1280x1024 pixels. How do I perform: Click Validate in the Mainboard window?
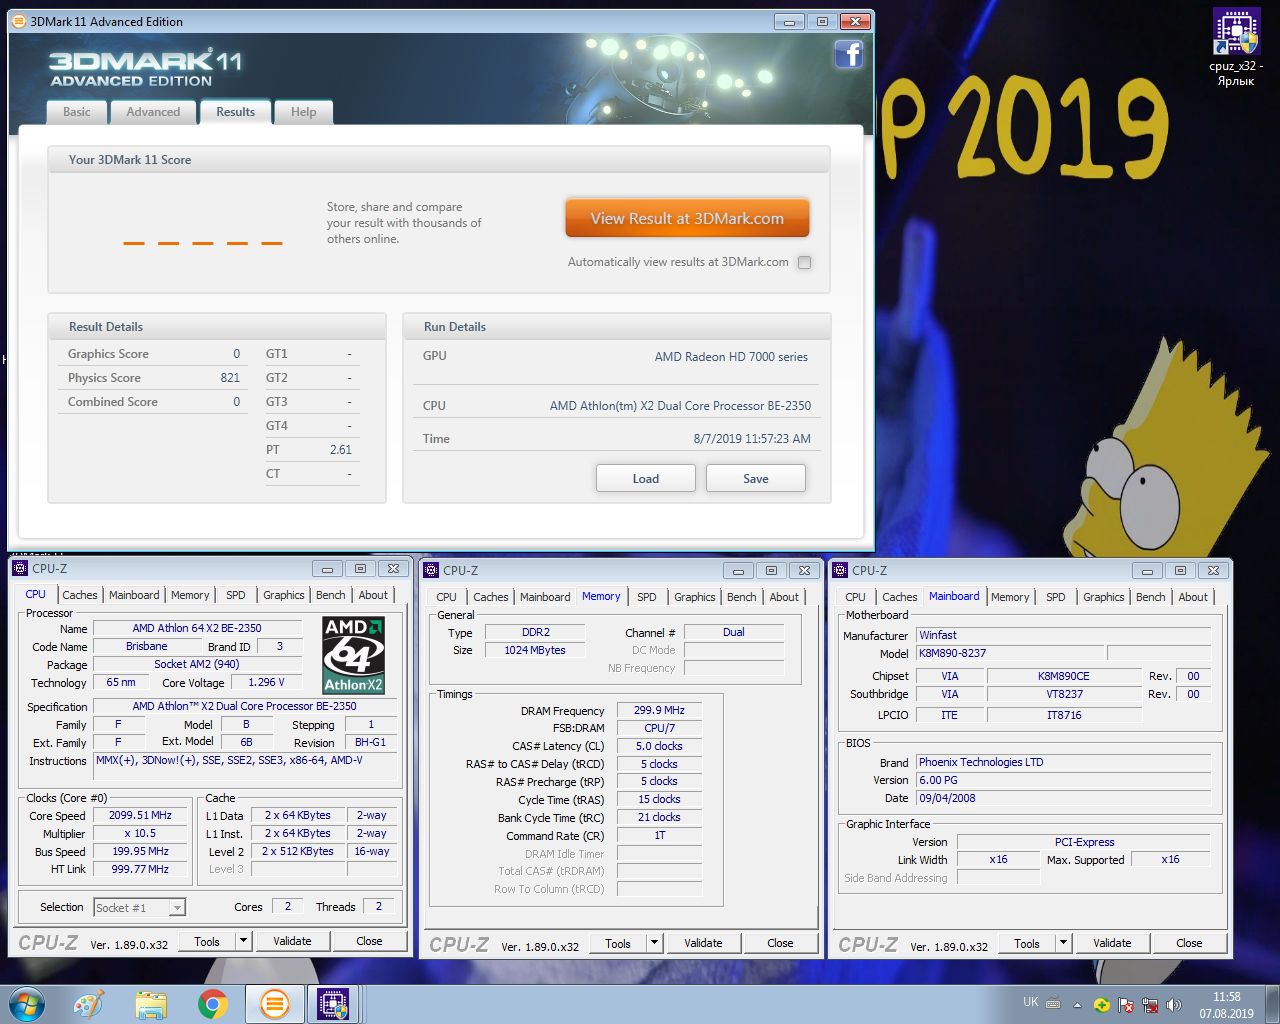[x=1112, y=943]
